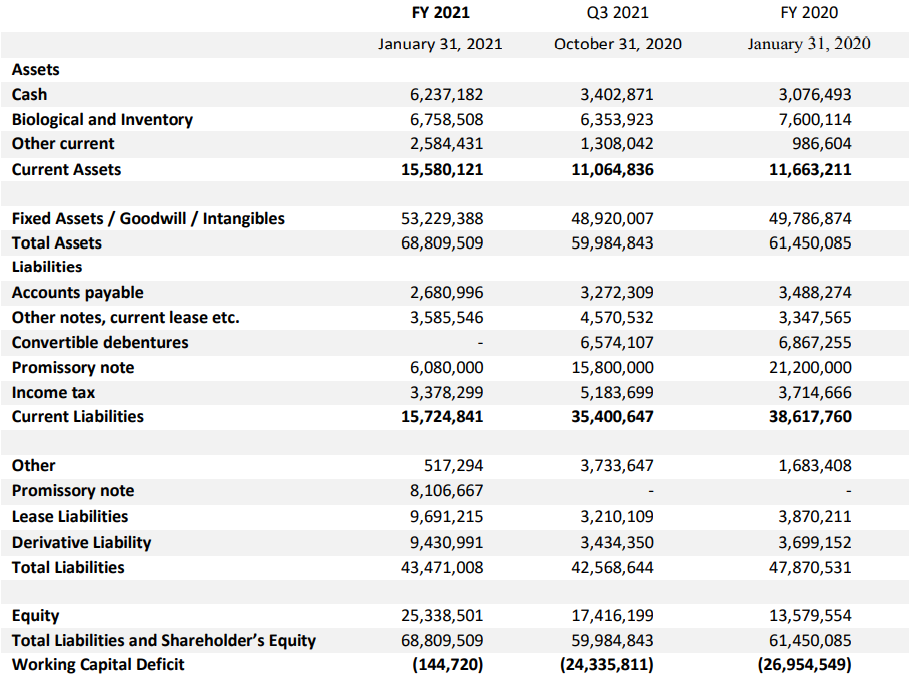Click the FY 2021 column header
This screenshot has width=911, height=687.
(440, 12)
